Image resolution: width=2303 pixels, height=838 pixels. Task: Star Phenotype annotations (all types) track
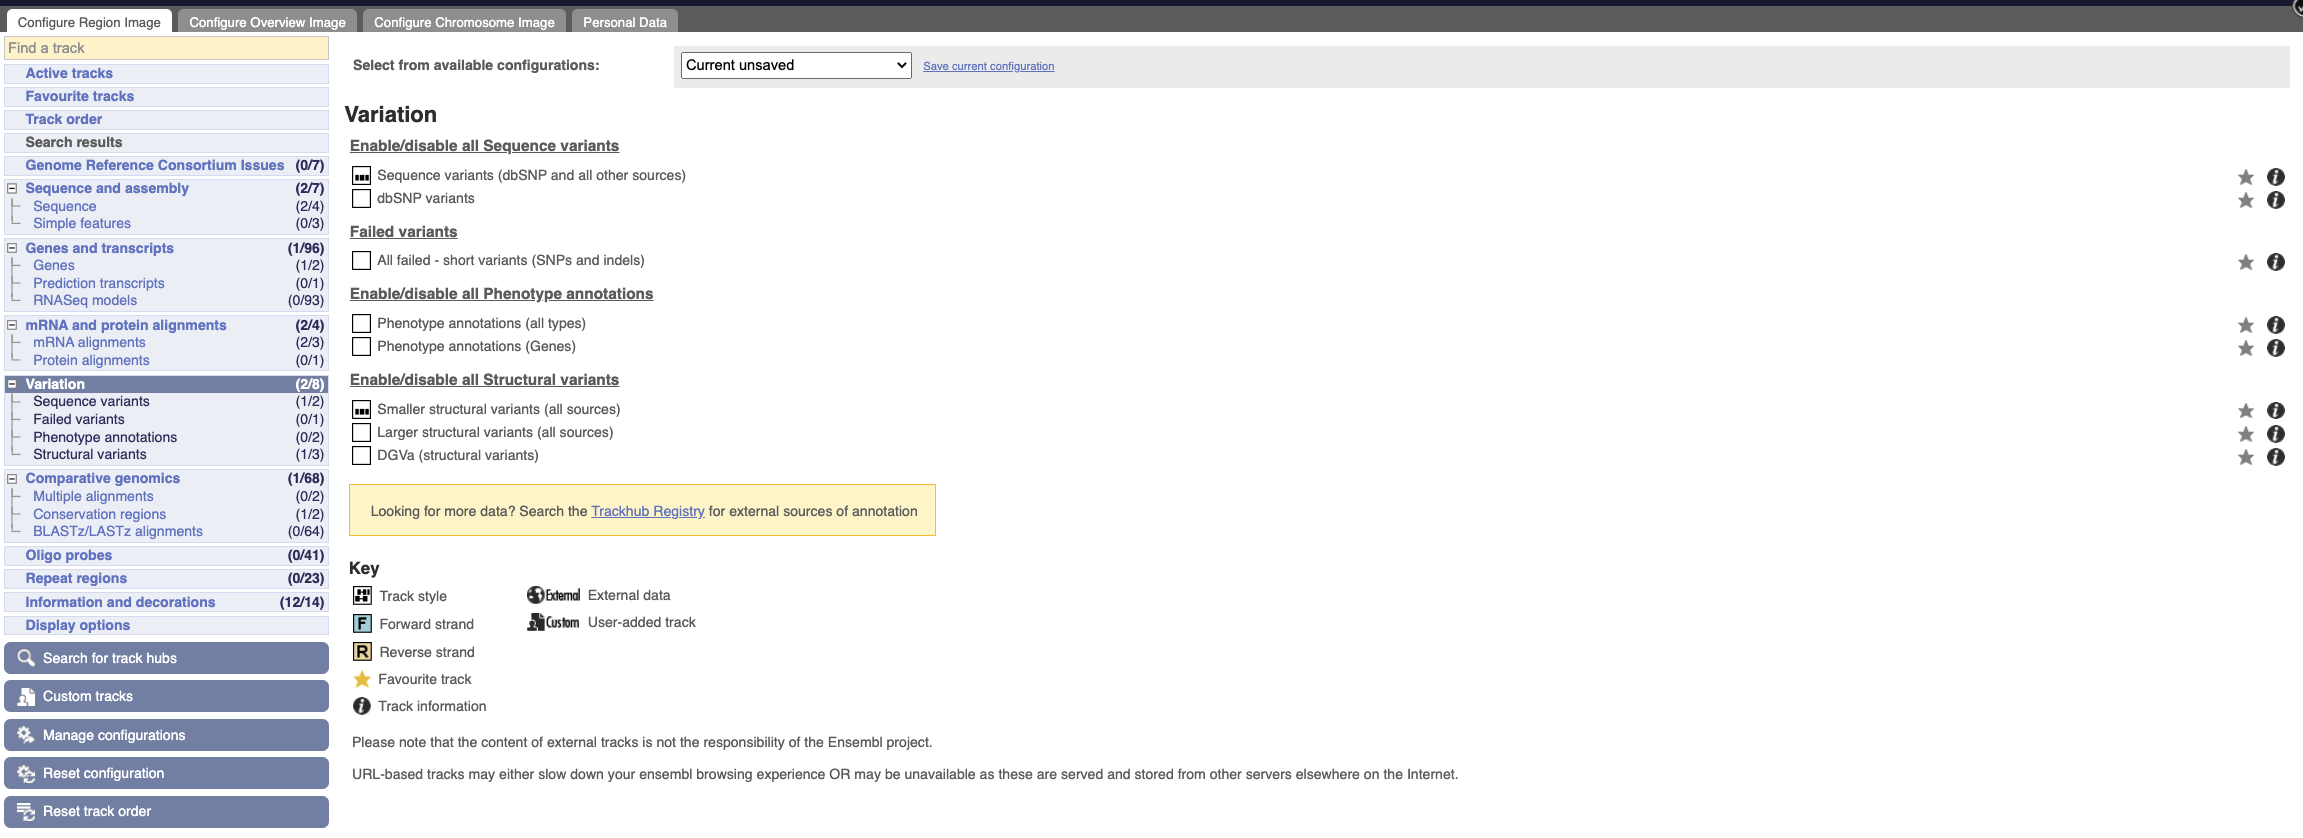point(2245,325)
